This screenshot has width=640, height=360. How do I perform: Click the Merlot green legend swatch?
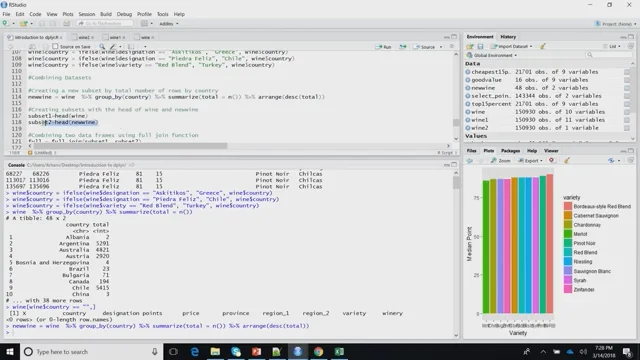(568, 234)
